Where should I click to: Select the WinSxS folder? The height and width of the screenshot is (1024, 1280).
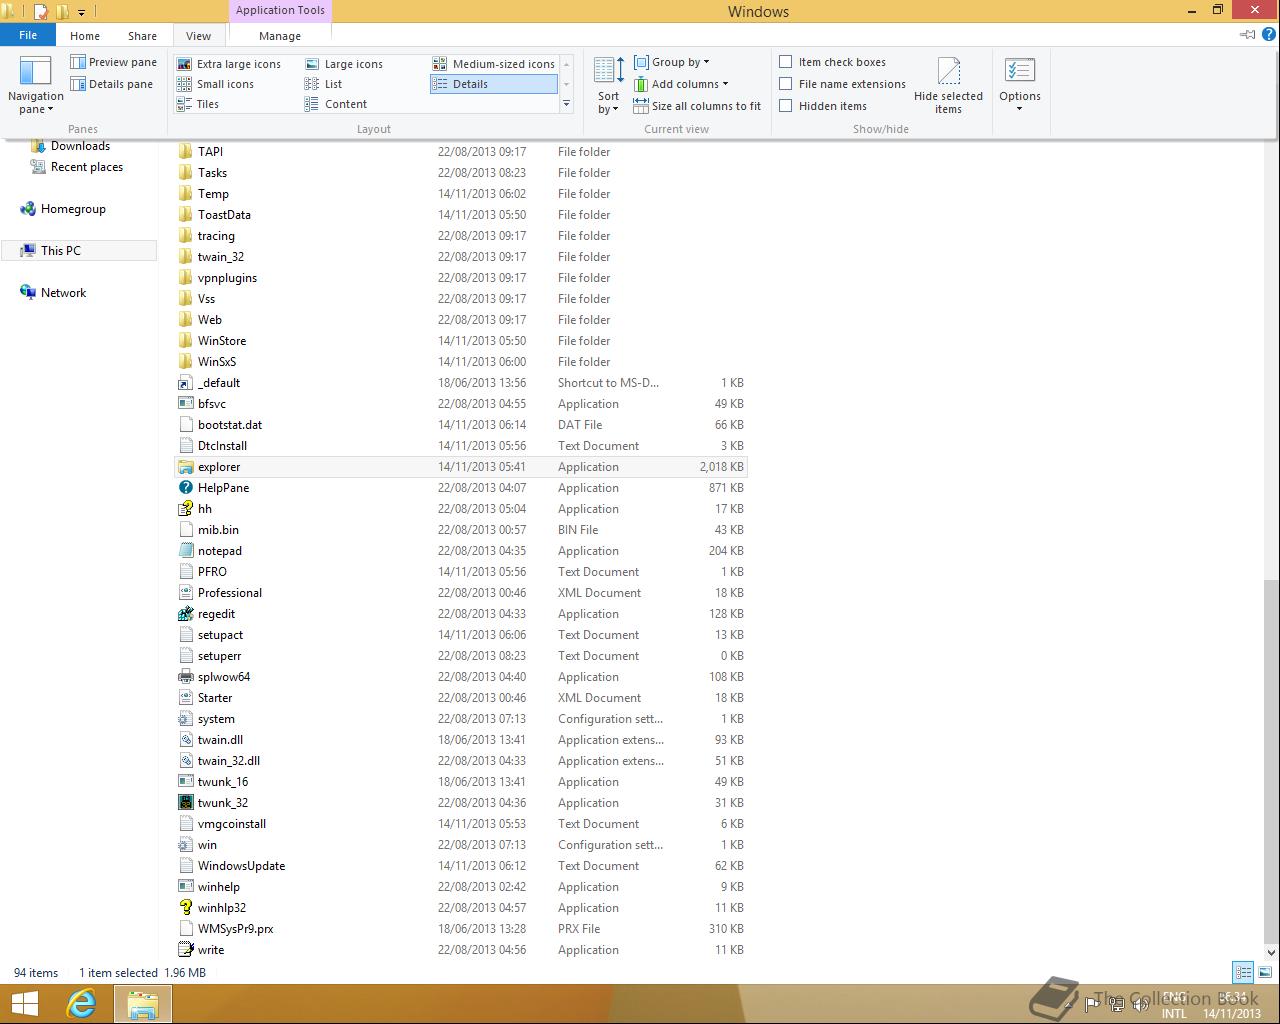coord(461,362)
